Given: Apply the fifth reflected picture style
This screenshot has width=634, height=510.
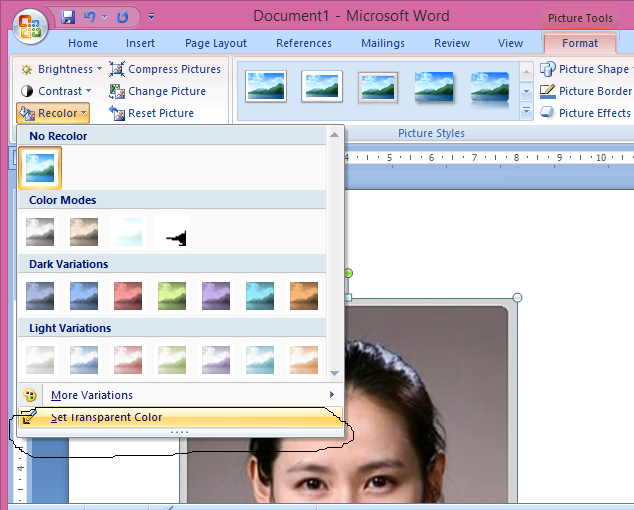Looking at the screenshot, I should pos(490,88).
